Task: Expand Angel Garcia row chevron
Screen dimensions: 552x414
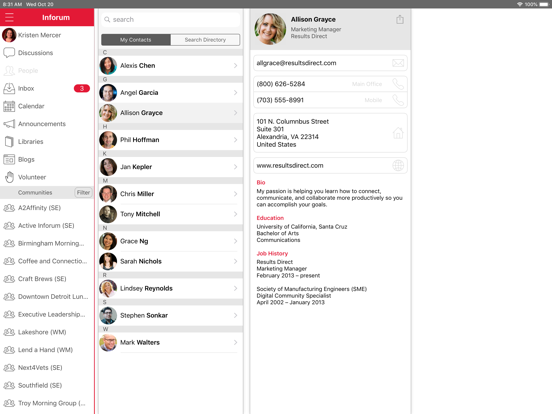Action: click(x=236, y=93)
